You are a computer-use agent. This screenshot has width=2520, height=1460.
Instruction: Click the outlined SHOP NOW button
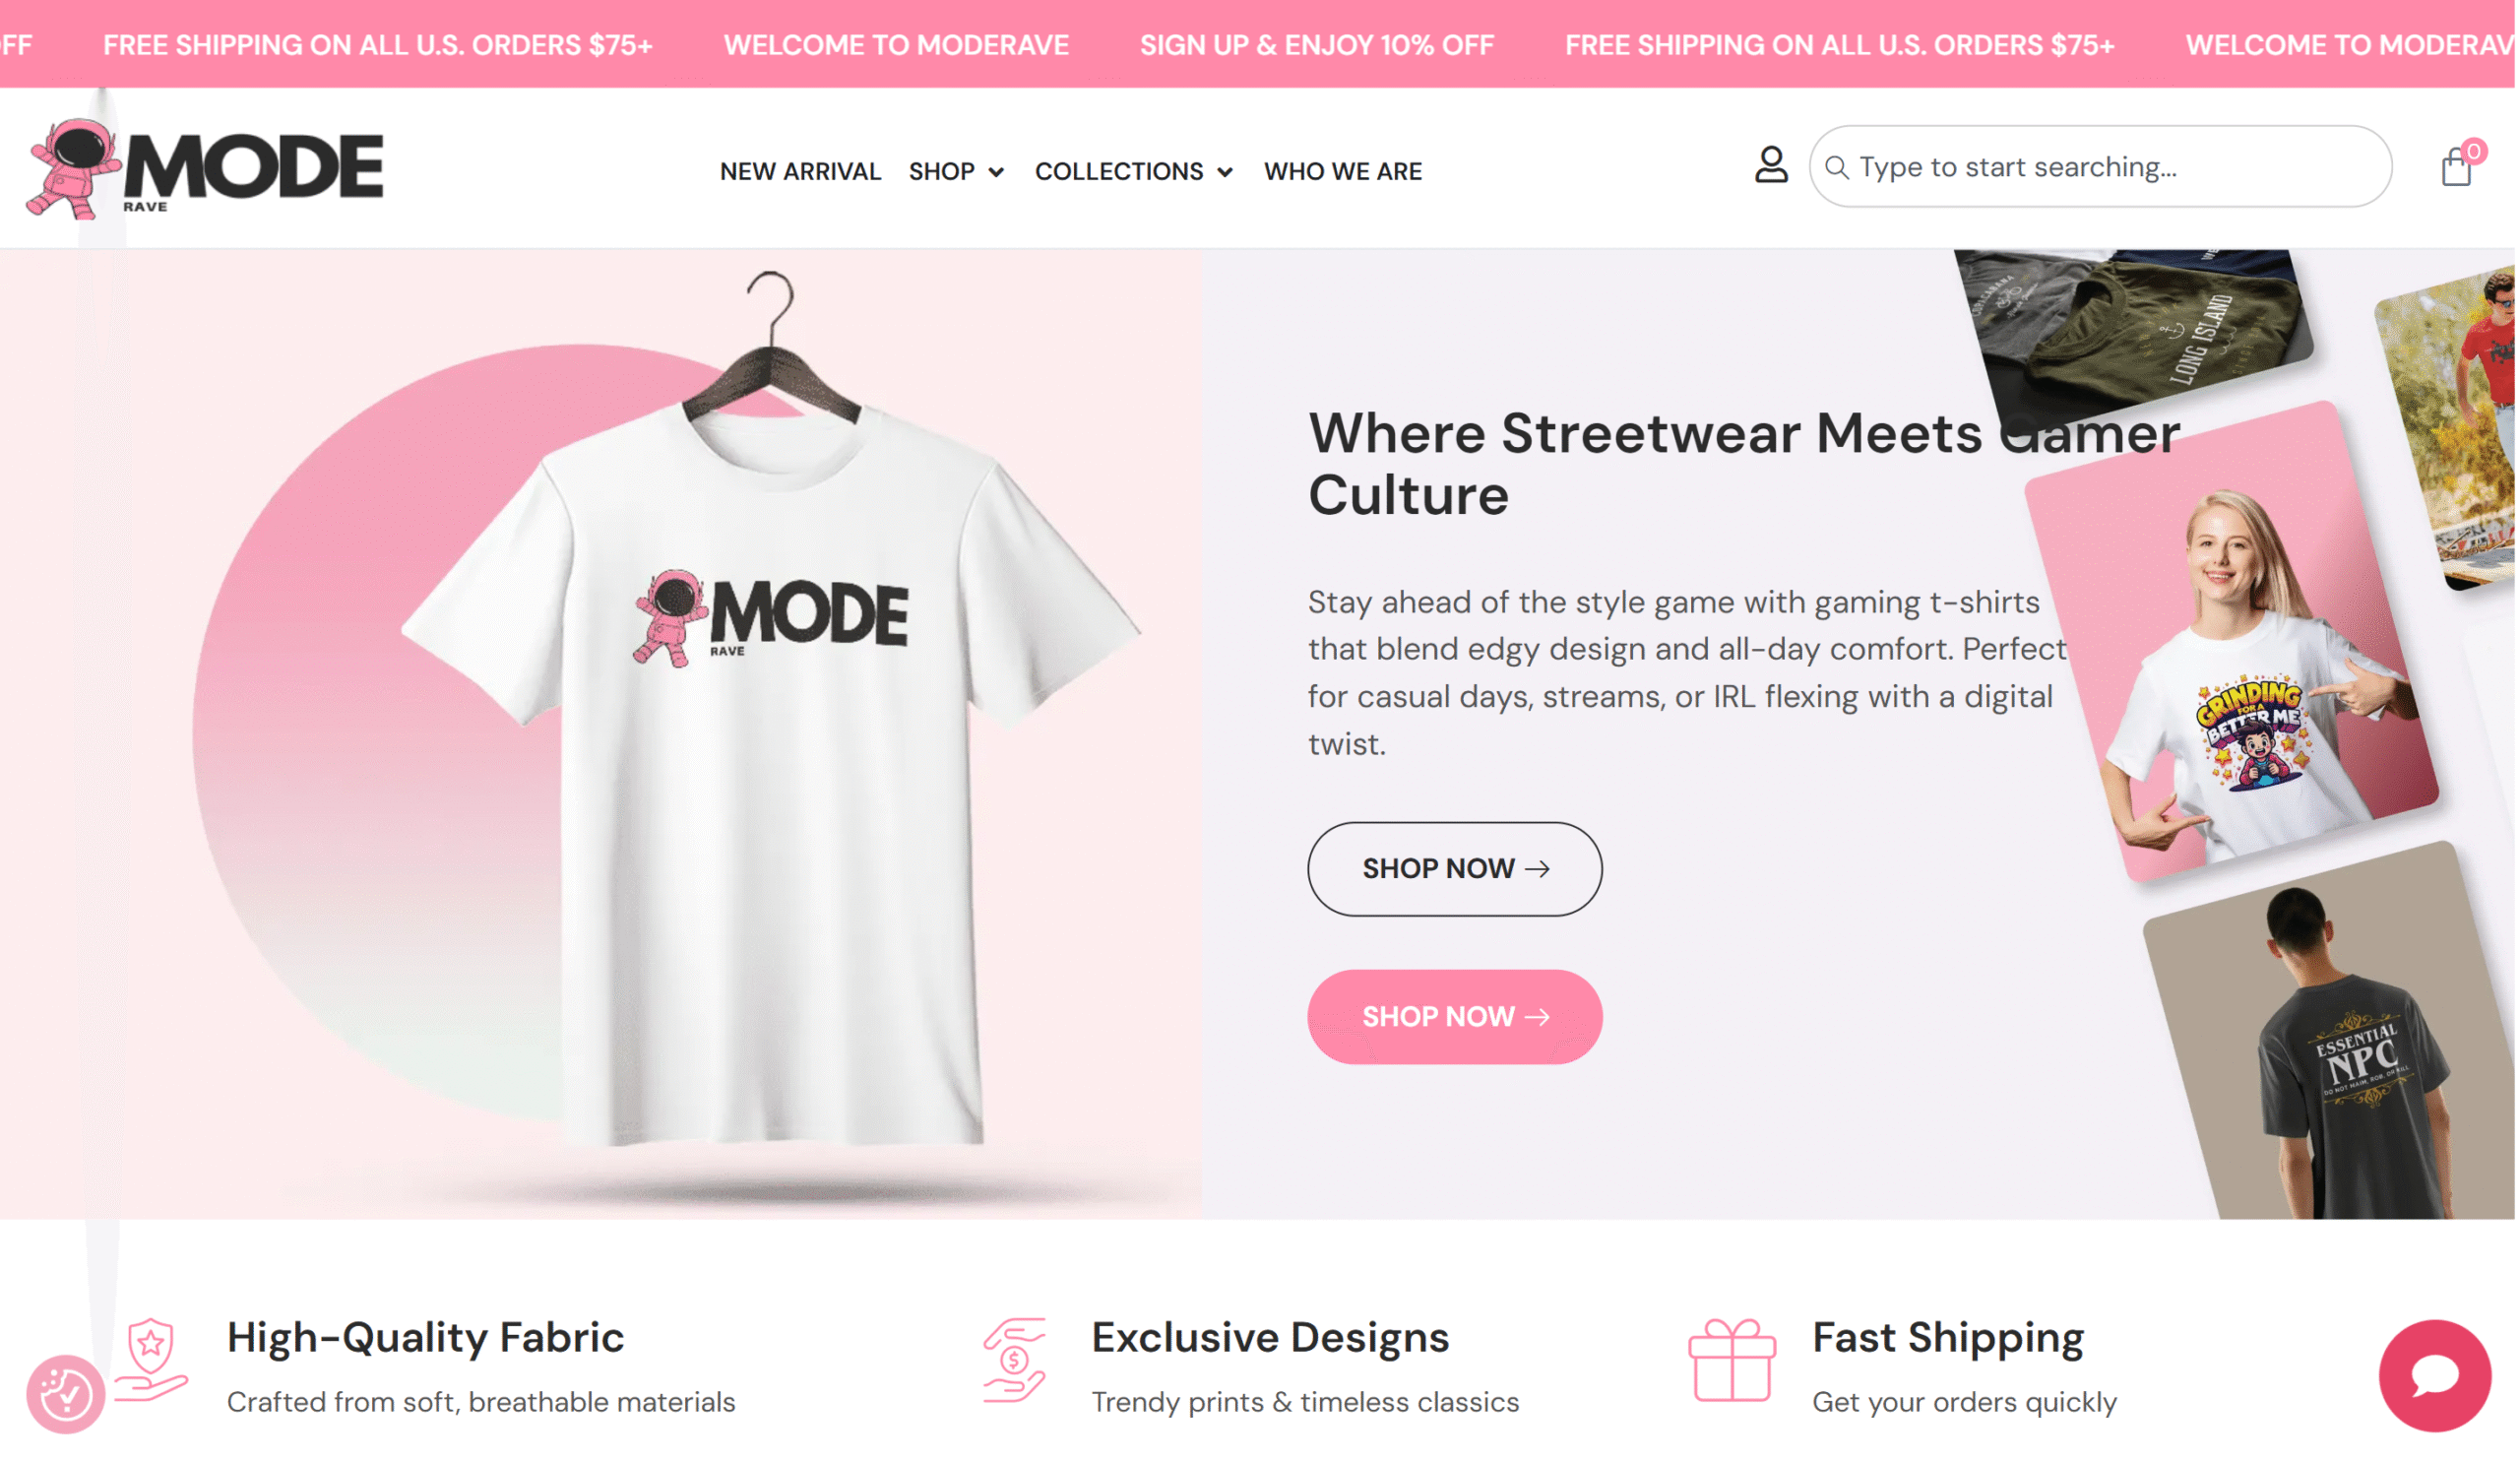click(1455, 869)
